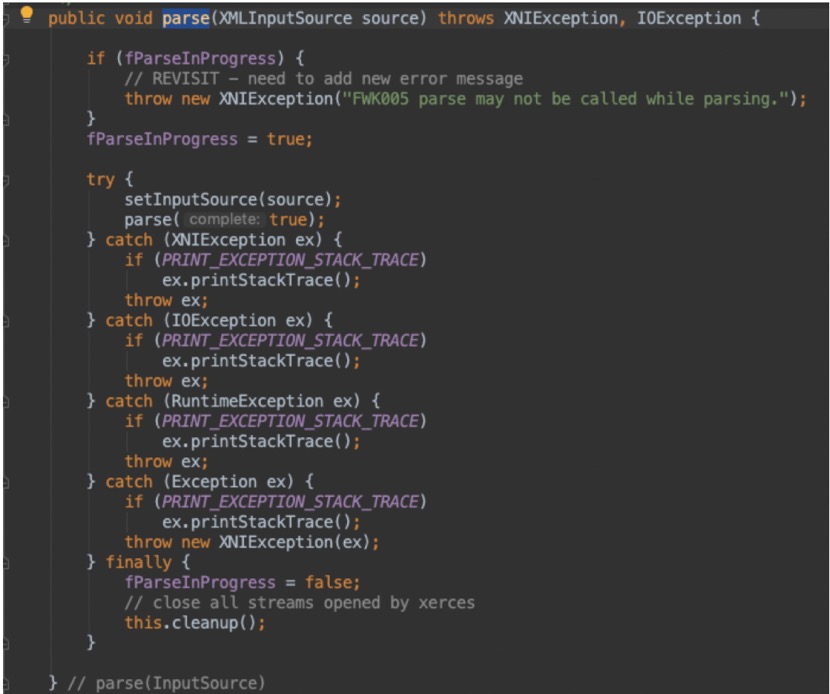Screen dimensions: 830x694
Task: Collapse the catch (XNIException ex) fold marker
Action: pyautogui.click(x=5, y=241)
